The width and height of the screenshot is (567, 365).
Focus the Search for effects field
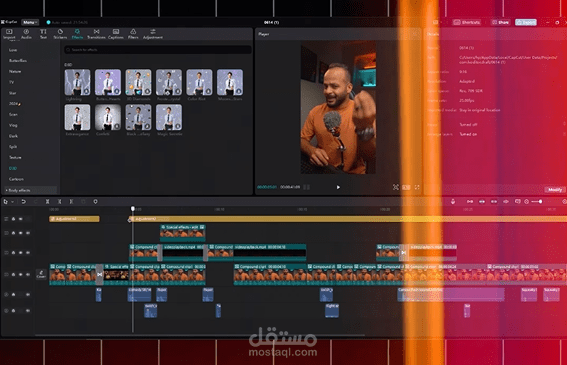(x=158, y=50)
